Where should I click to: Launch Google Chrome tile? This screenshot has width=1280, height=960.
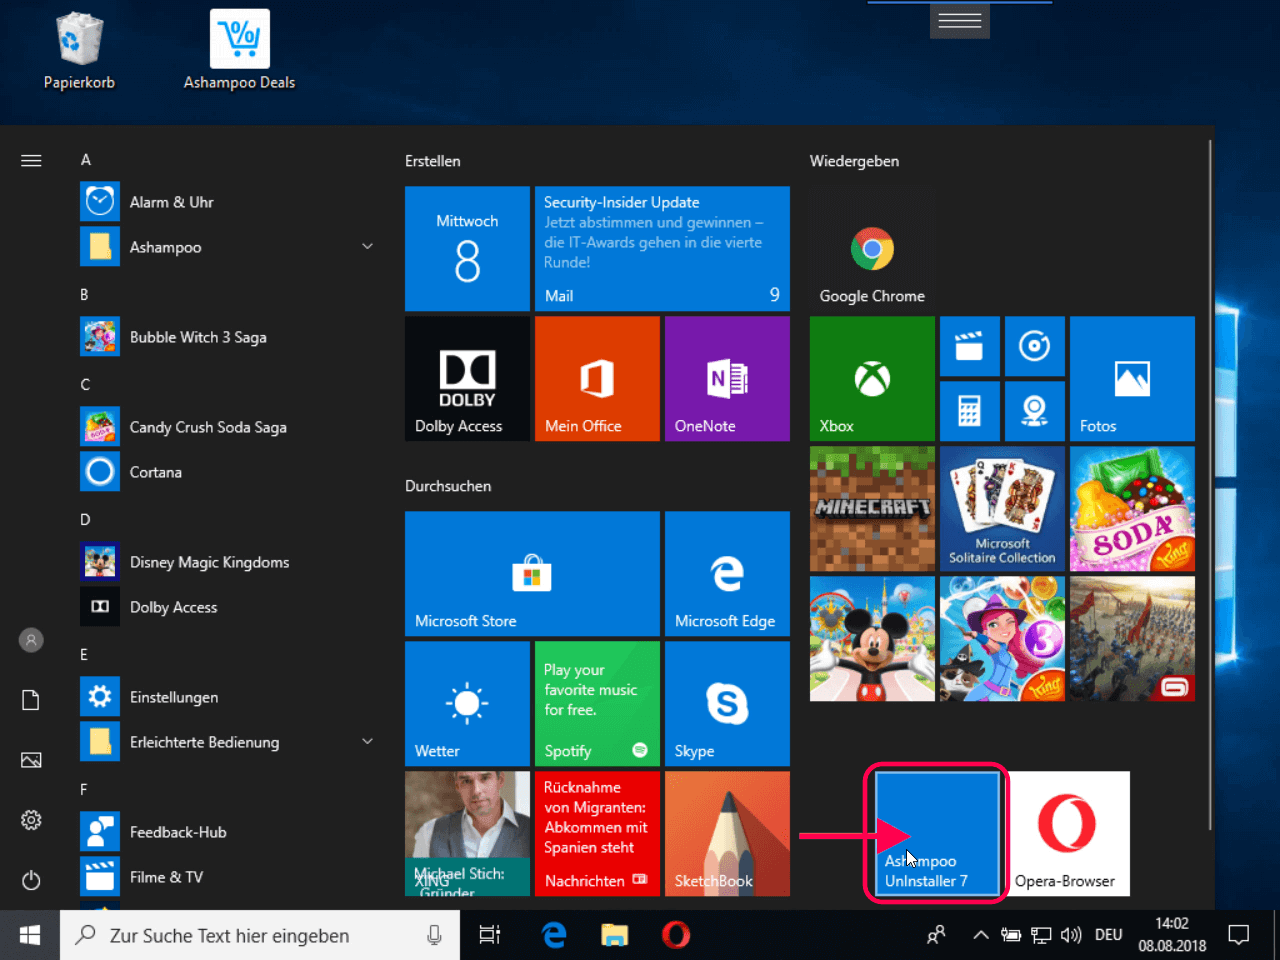(x=872, y=249)
